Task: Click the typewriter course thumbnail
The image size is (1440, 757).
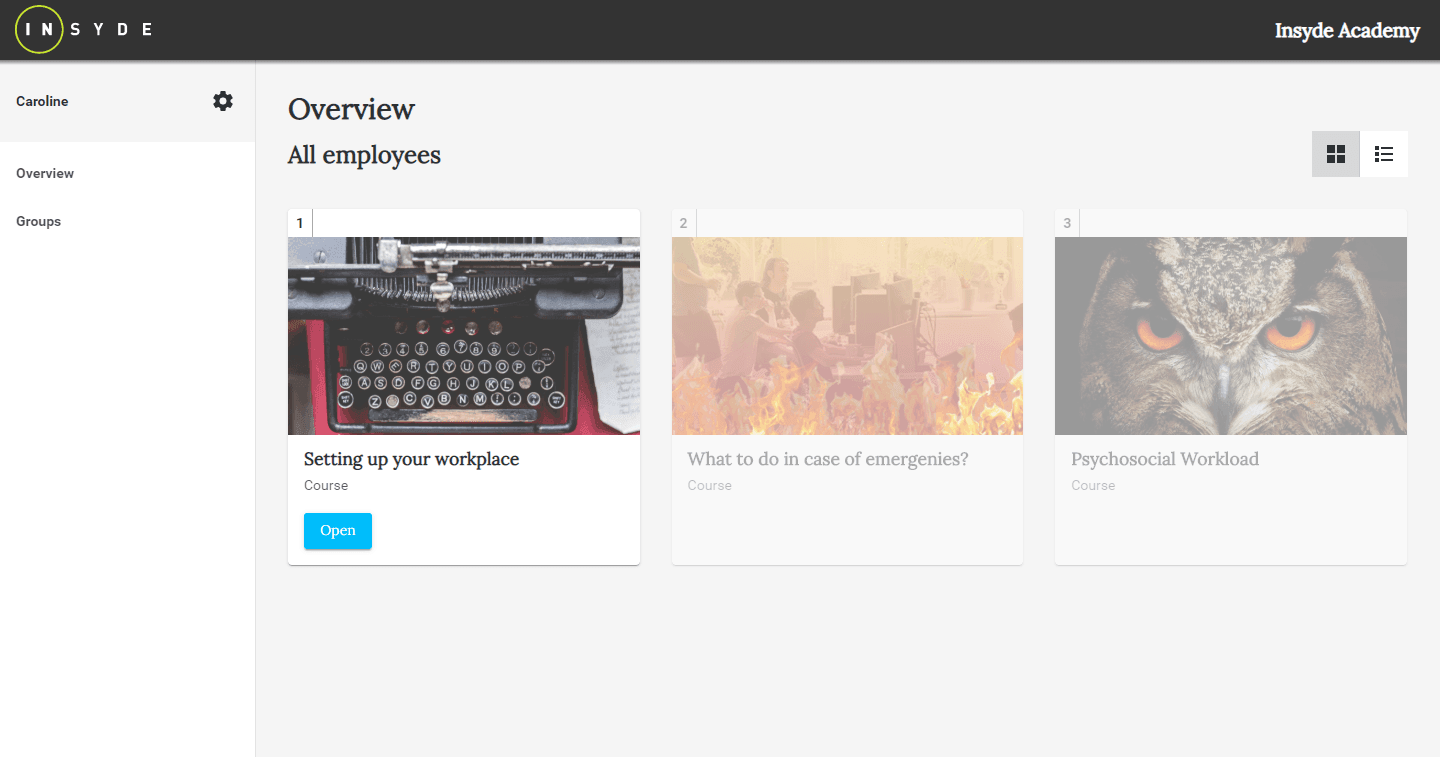Action: coord(463,335)
